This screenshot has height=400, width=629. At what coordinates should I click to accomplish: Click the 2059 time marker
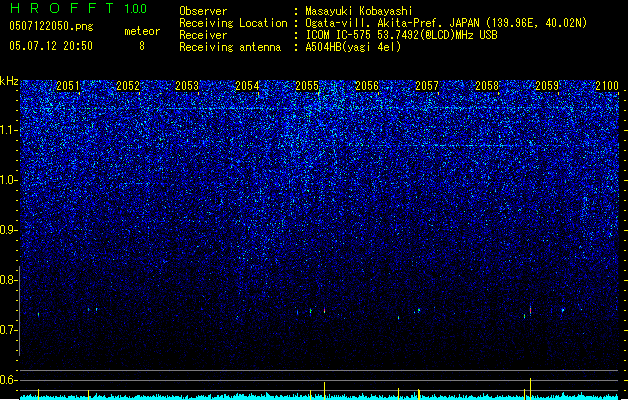547,86
